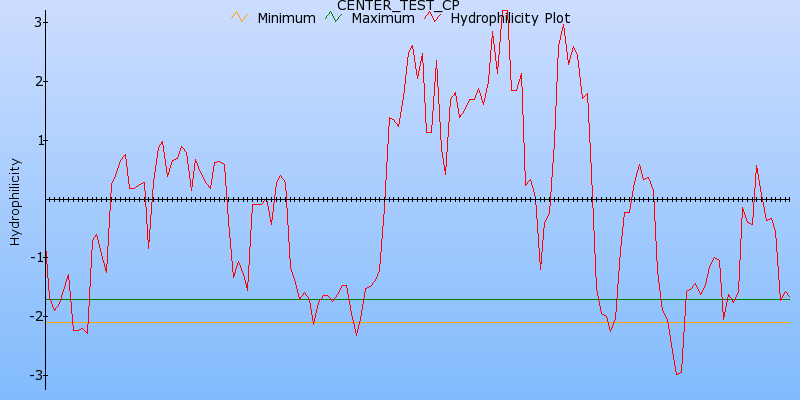The width and height of the screenshot is (800, 400).
Task: Select the Minimum legend label
Action: coord(286,18)
